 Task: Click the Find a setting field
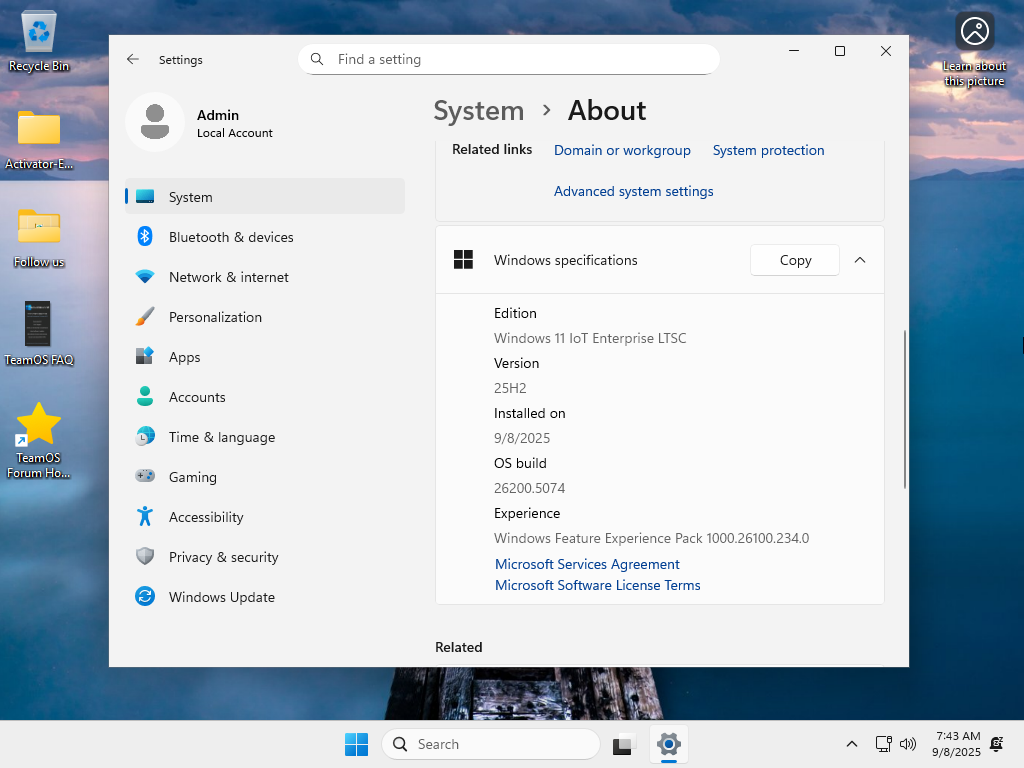[x=509, y=59]
